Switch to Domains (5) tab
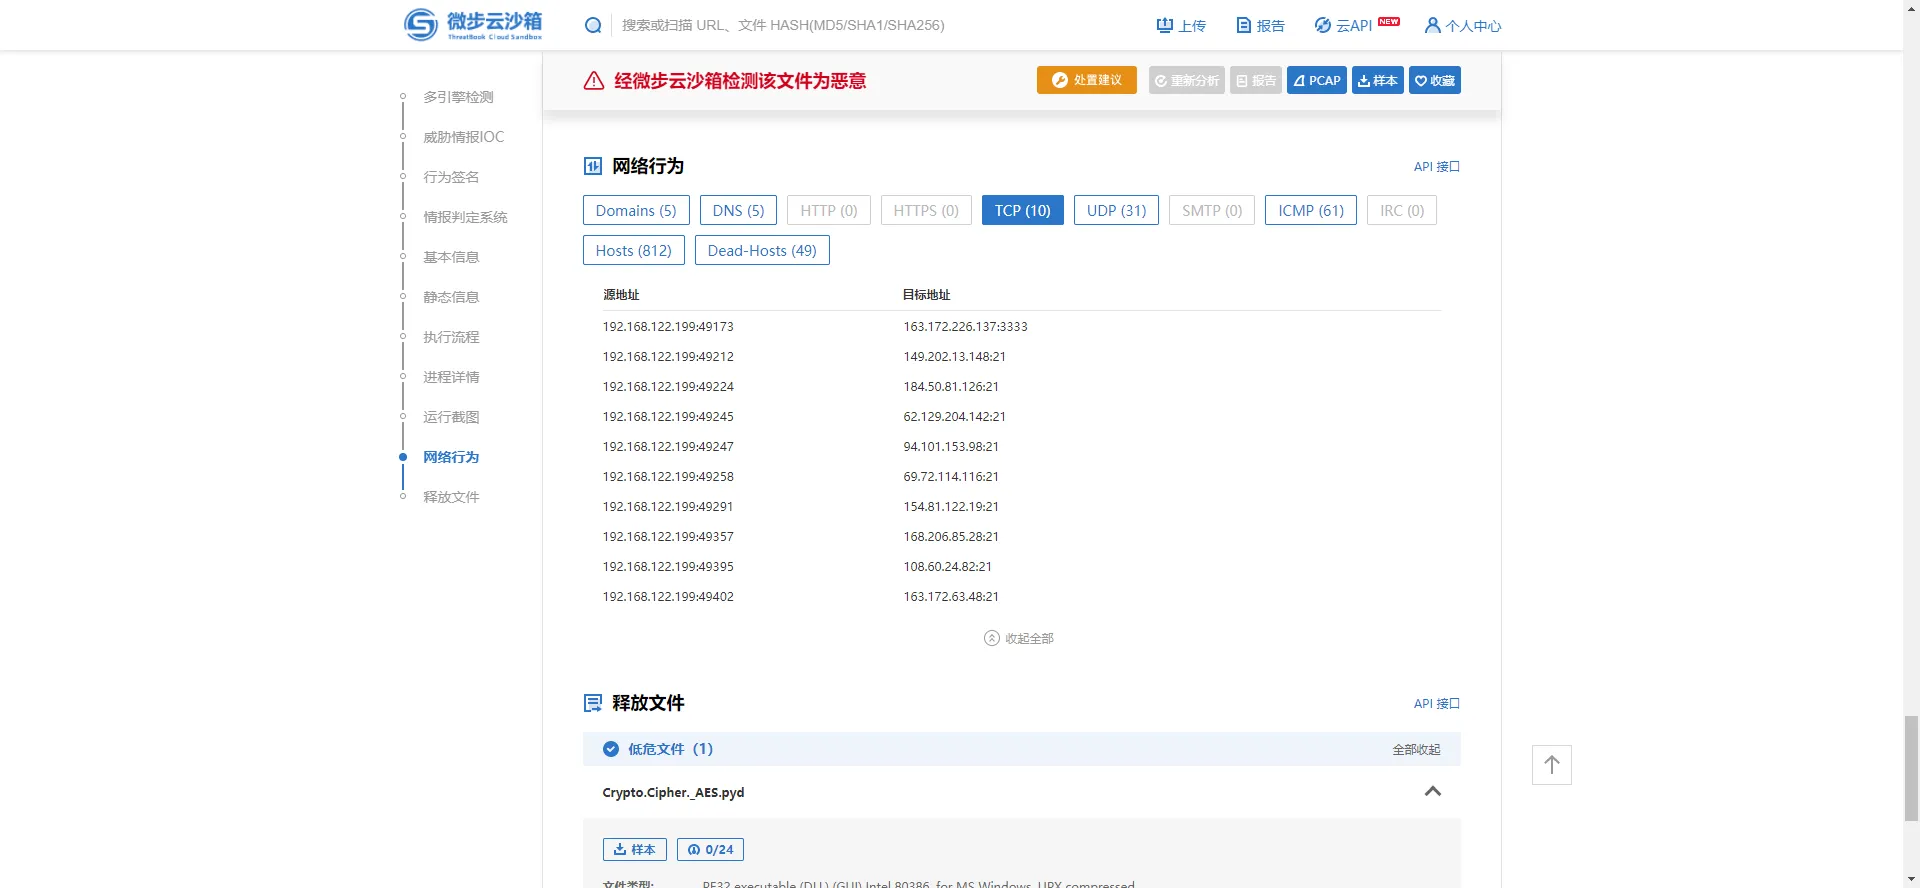The height and width of the screenshot is (888, 1920). [x=636, y=210]
